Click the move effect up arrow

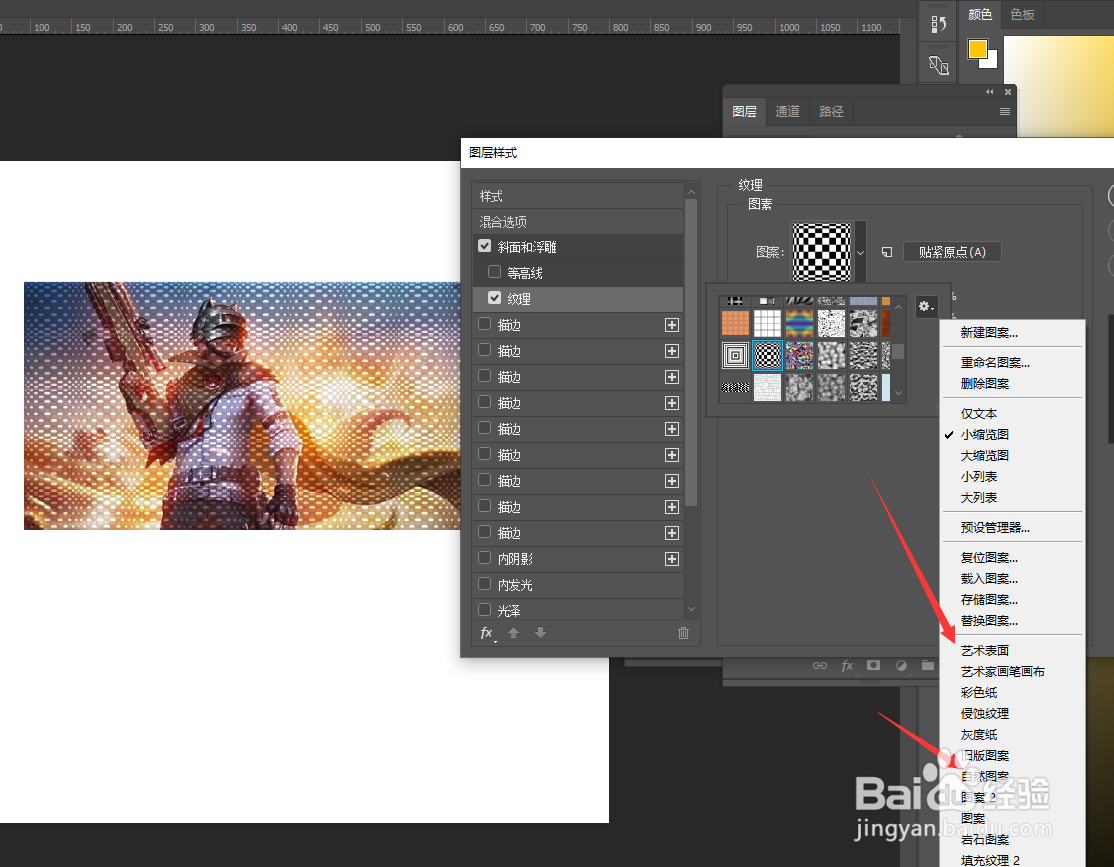(x=514, y=632)
